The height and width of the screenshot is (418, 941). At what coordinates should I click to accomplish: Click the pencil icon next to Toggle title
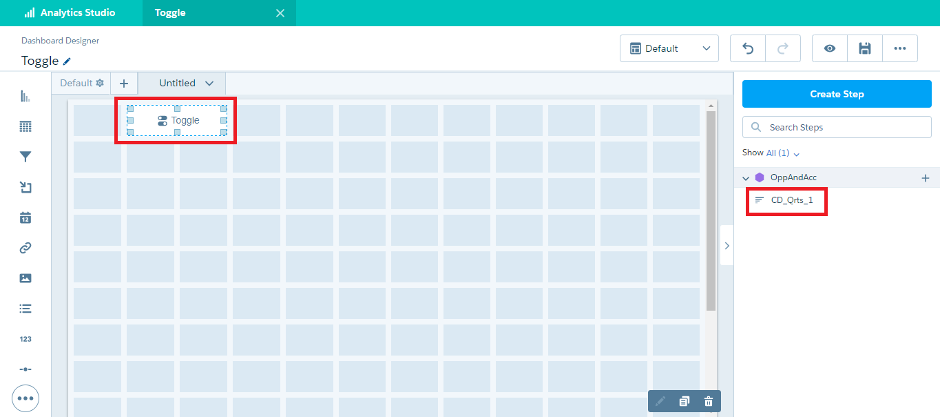pyautogui.click(x=67, y=61)
